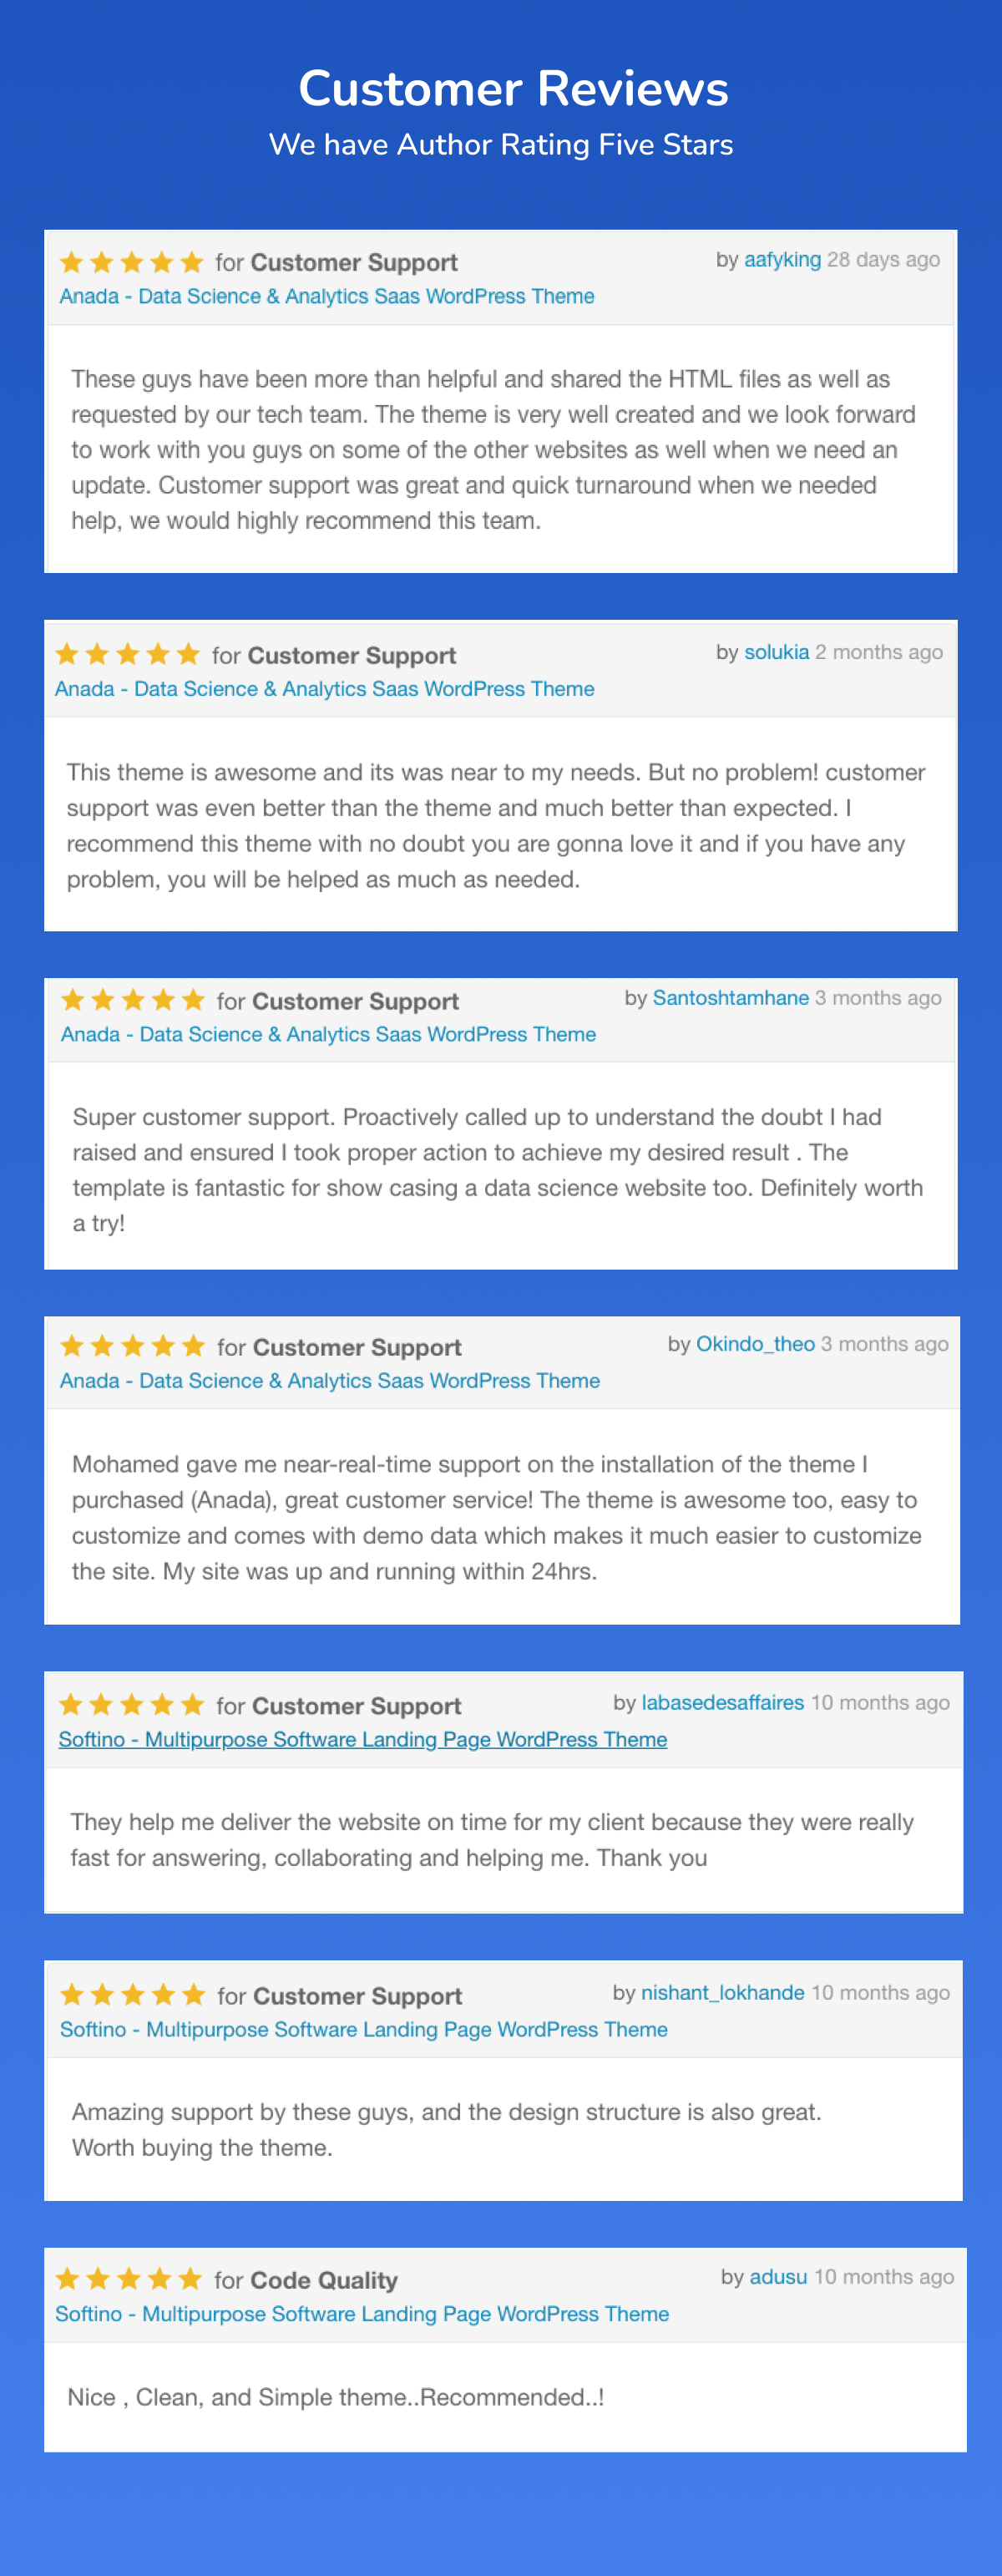Click the star rating on aafyking's review

(131, 263)
